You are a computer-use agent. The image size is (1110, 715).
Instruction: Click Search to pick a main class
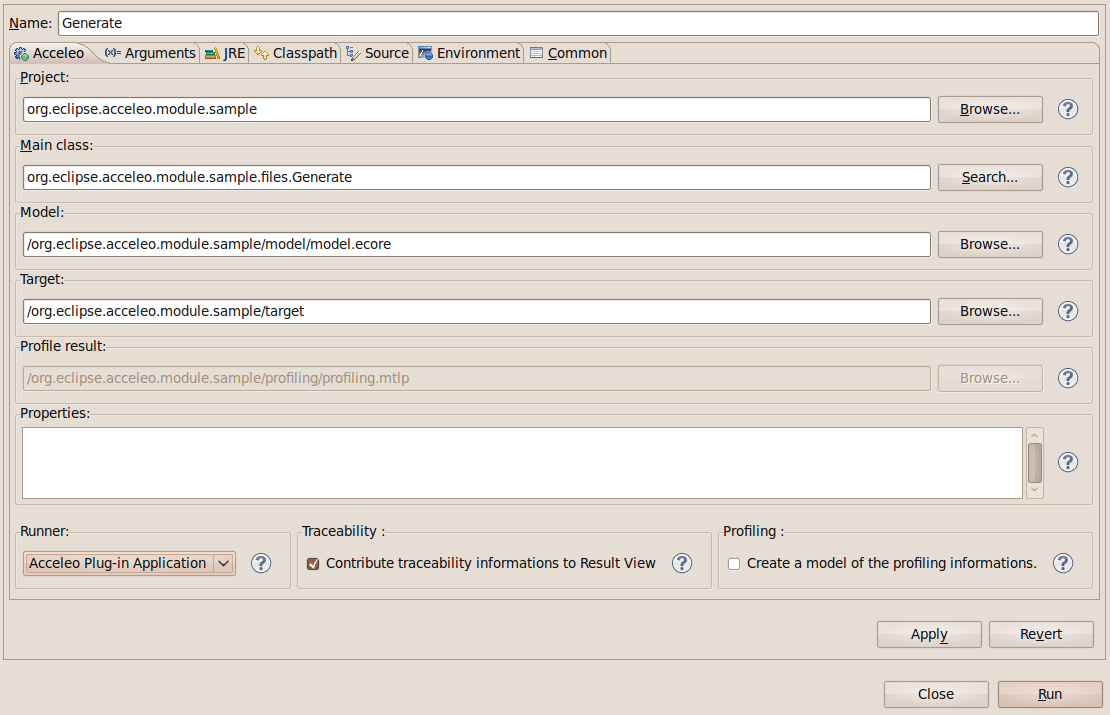pos(989,177)
